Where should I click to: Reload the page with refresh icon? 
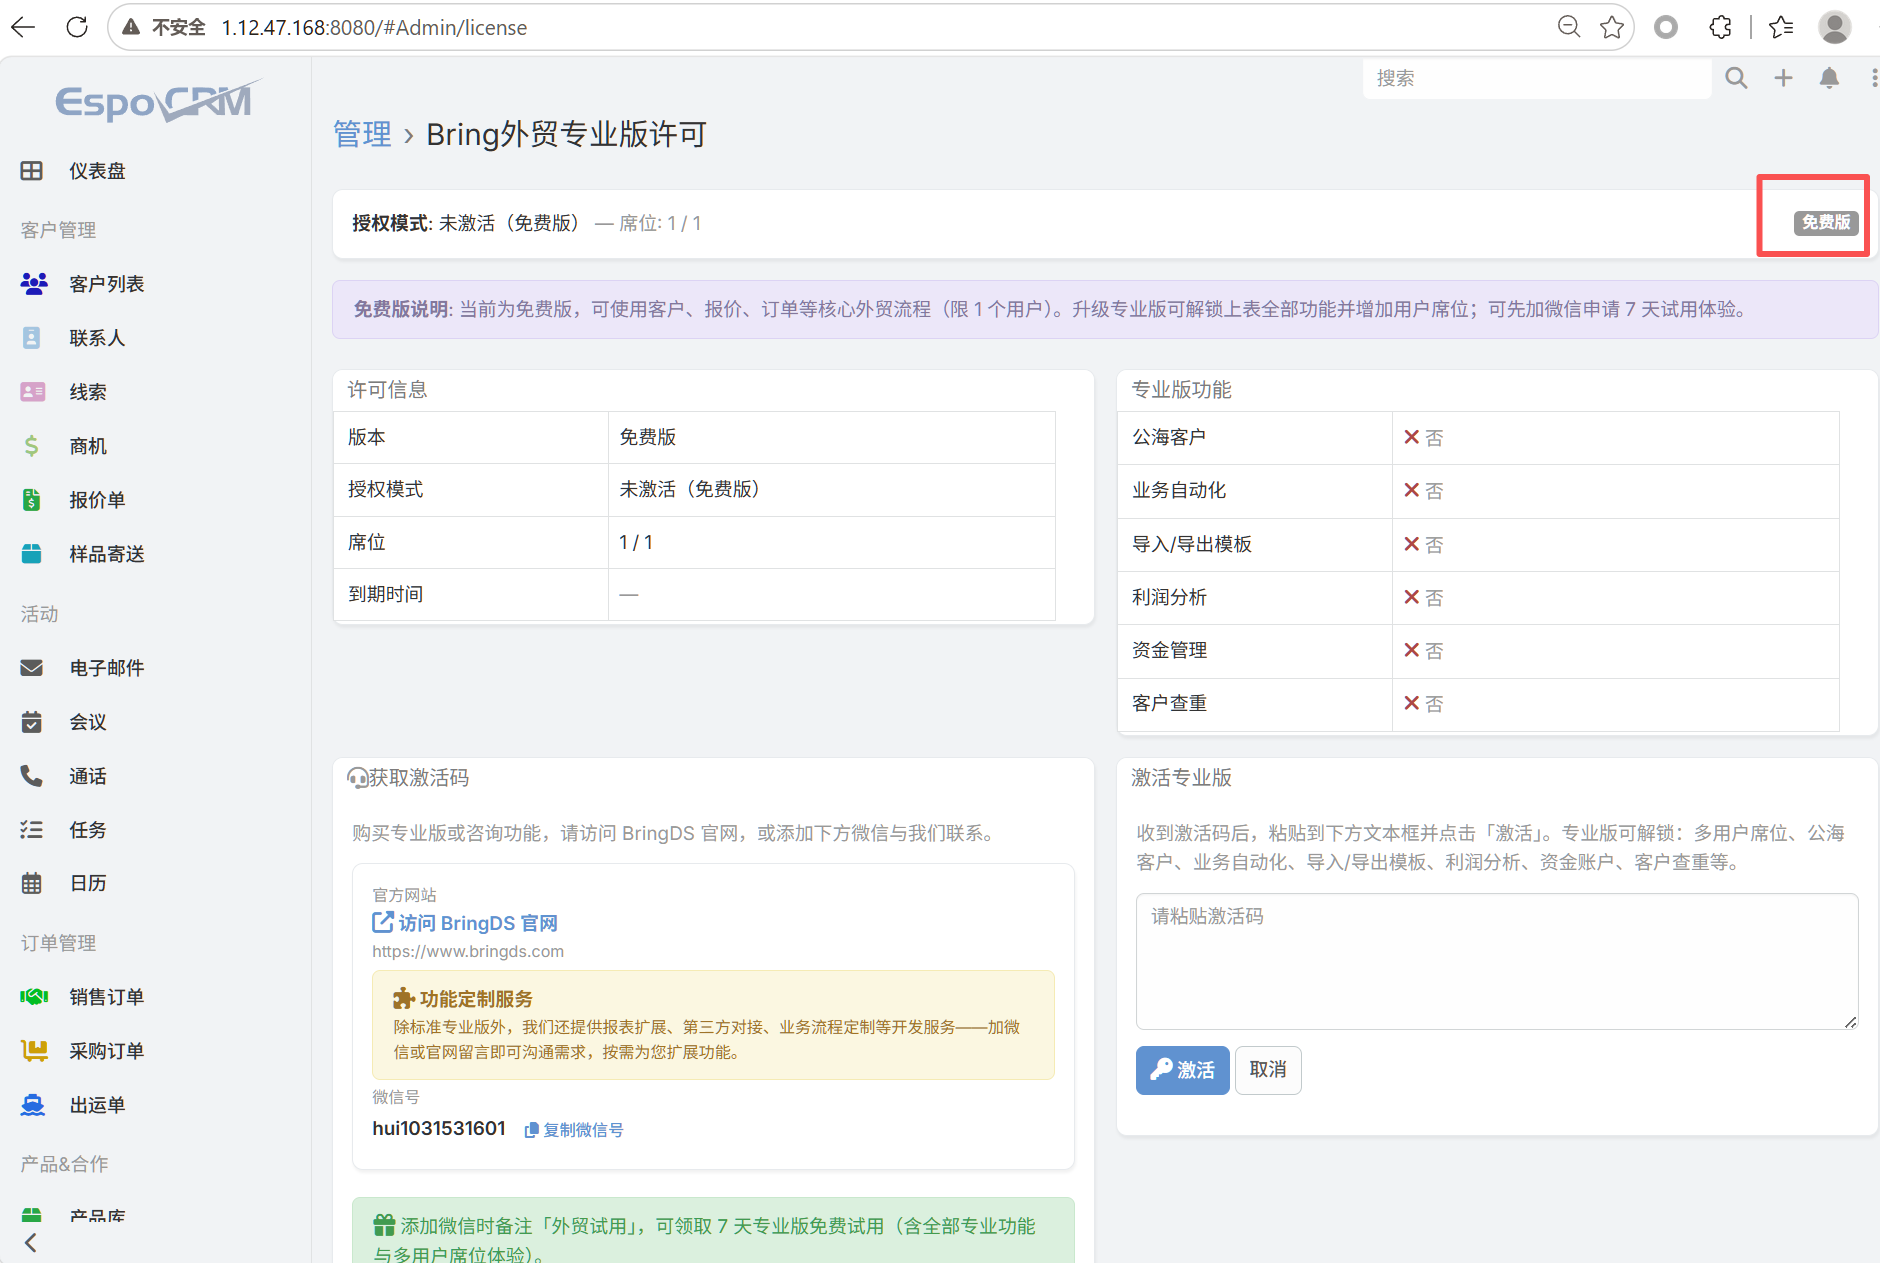click(77, 27)
